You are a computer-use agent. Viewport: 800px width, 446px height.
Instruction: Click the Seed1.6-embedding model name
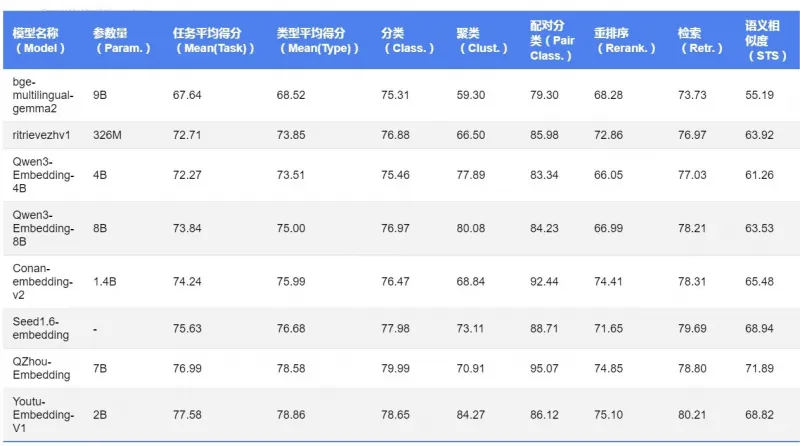41,328
